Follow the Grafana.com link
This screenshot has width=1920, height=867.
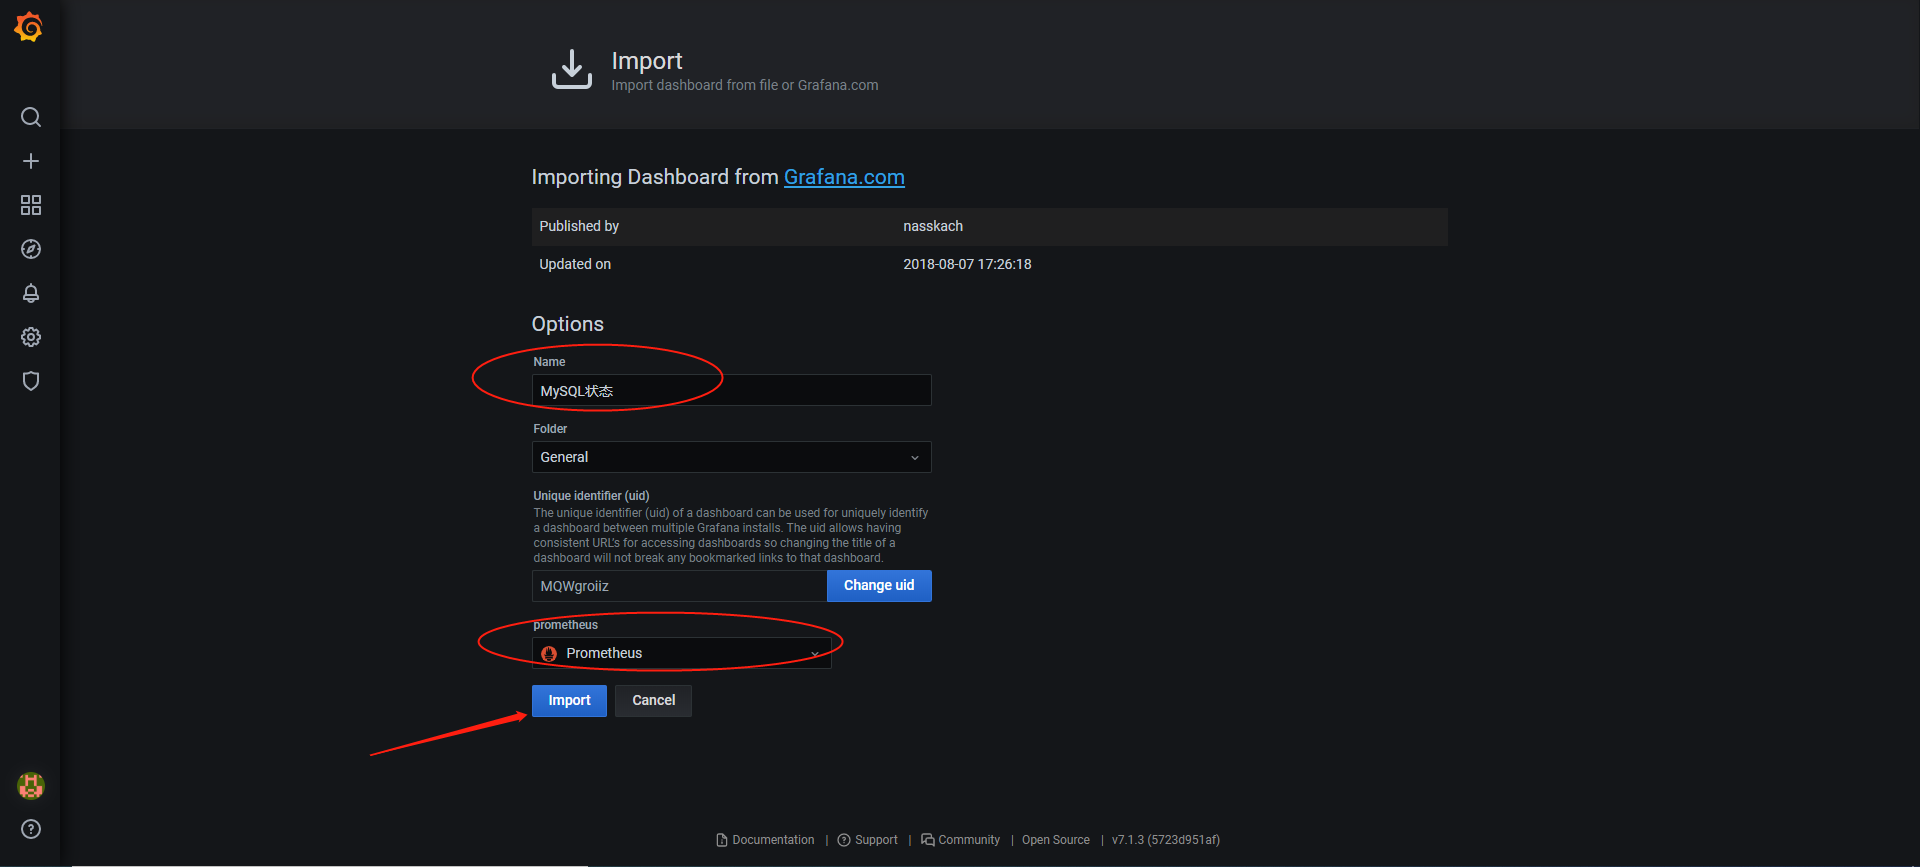click(844, 177)
